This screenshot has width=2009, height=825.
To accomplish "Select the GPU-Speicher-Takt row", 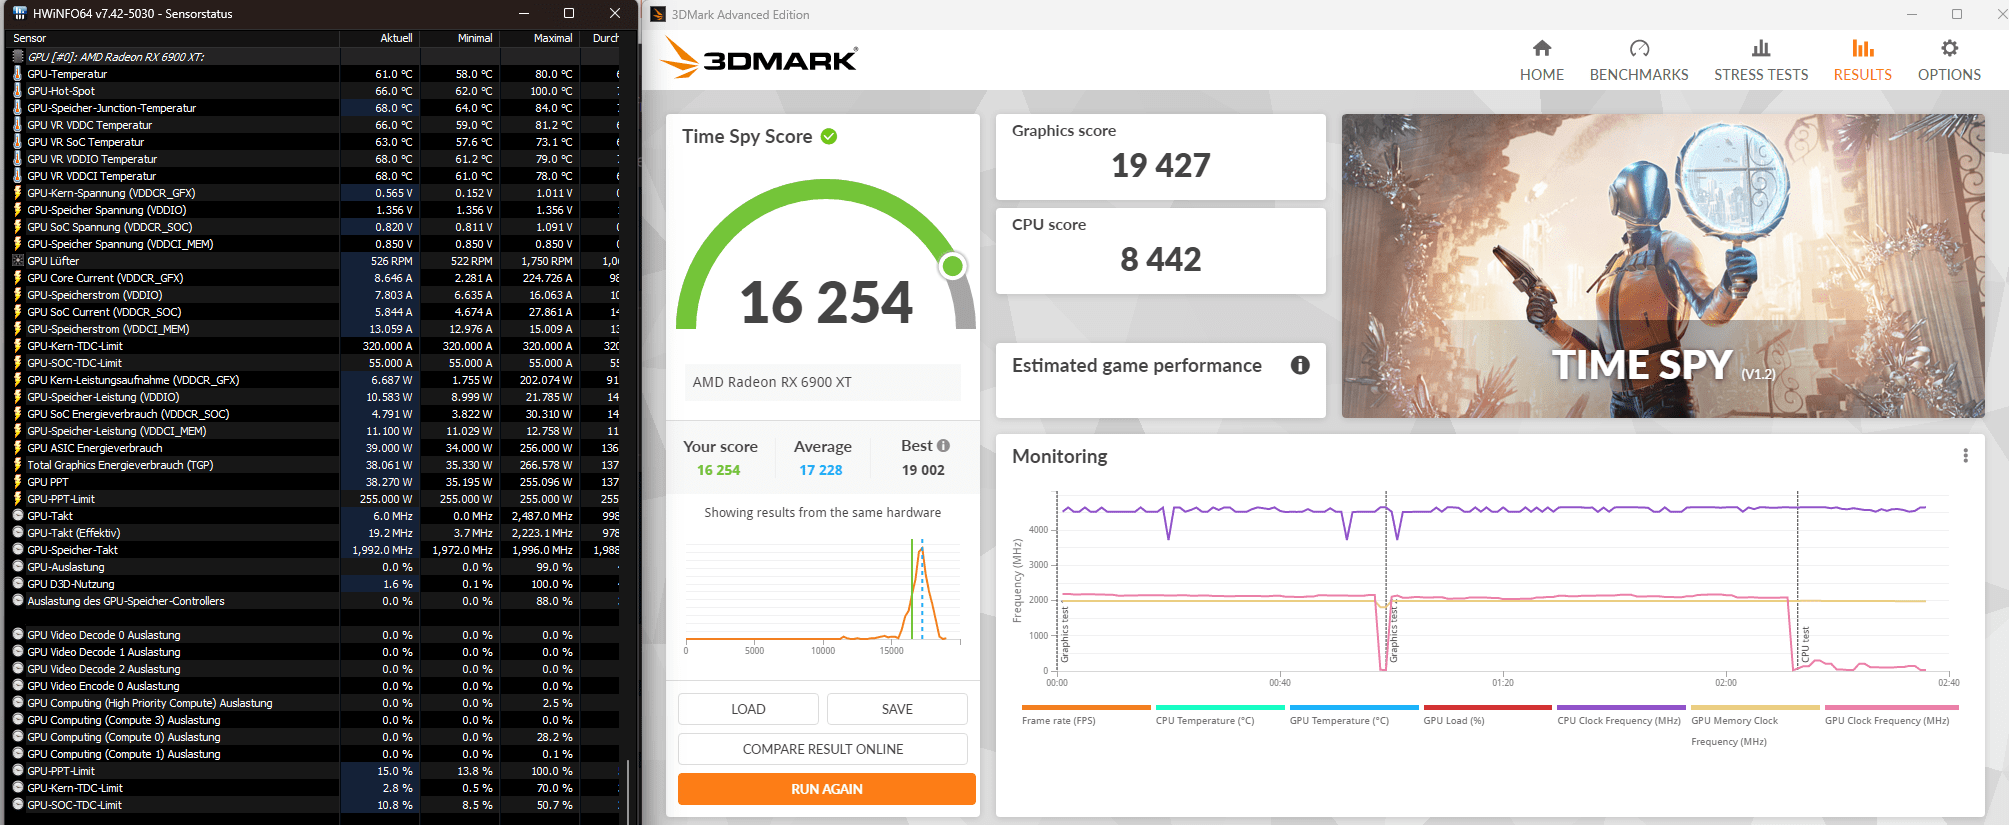I will pos(315,550).
